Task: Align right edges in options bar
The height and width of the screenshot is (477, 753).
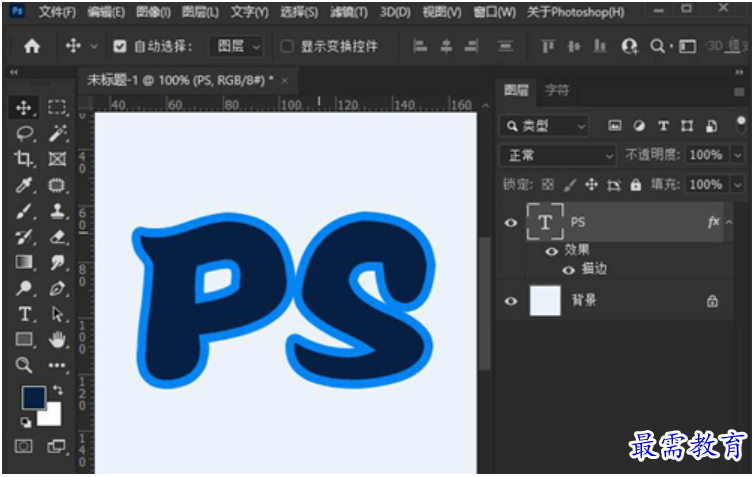Action: pos(472,46)
